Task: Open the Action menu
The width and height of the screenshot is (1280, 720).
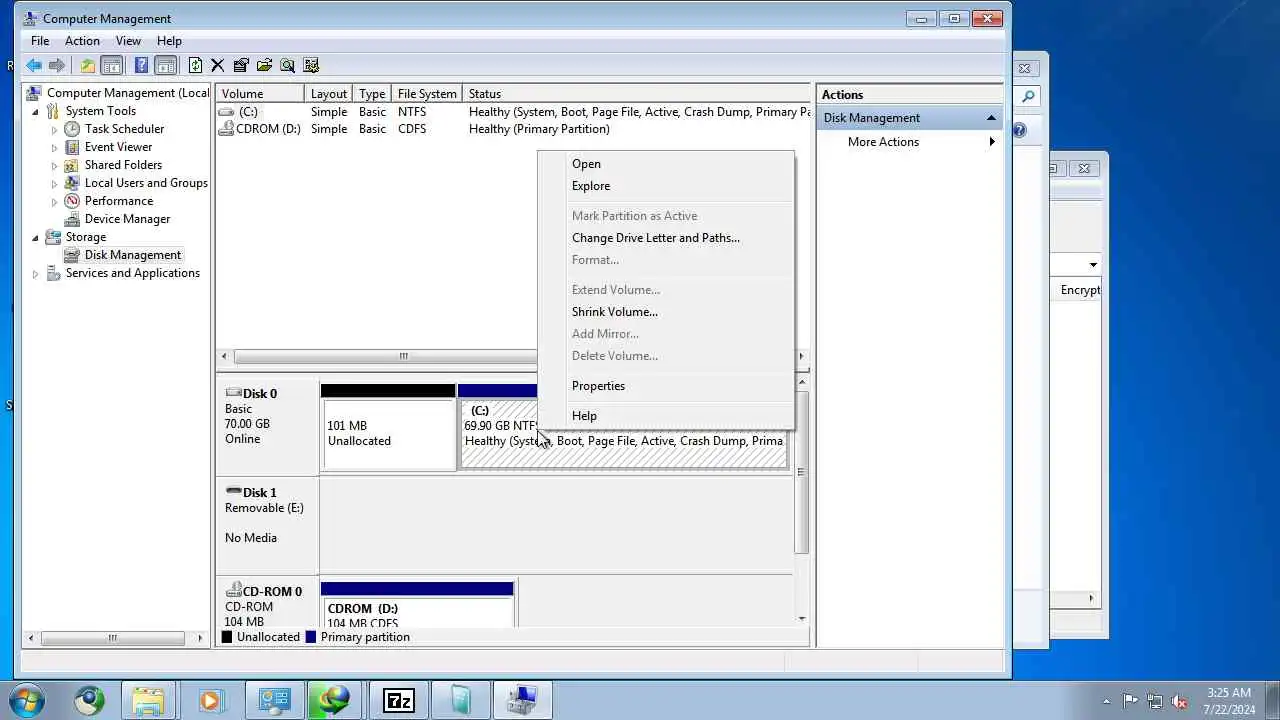Action: tap(82, 41)
